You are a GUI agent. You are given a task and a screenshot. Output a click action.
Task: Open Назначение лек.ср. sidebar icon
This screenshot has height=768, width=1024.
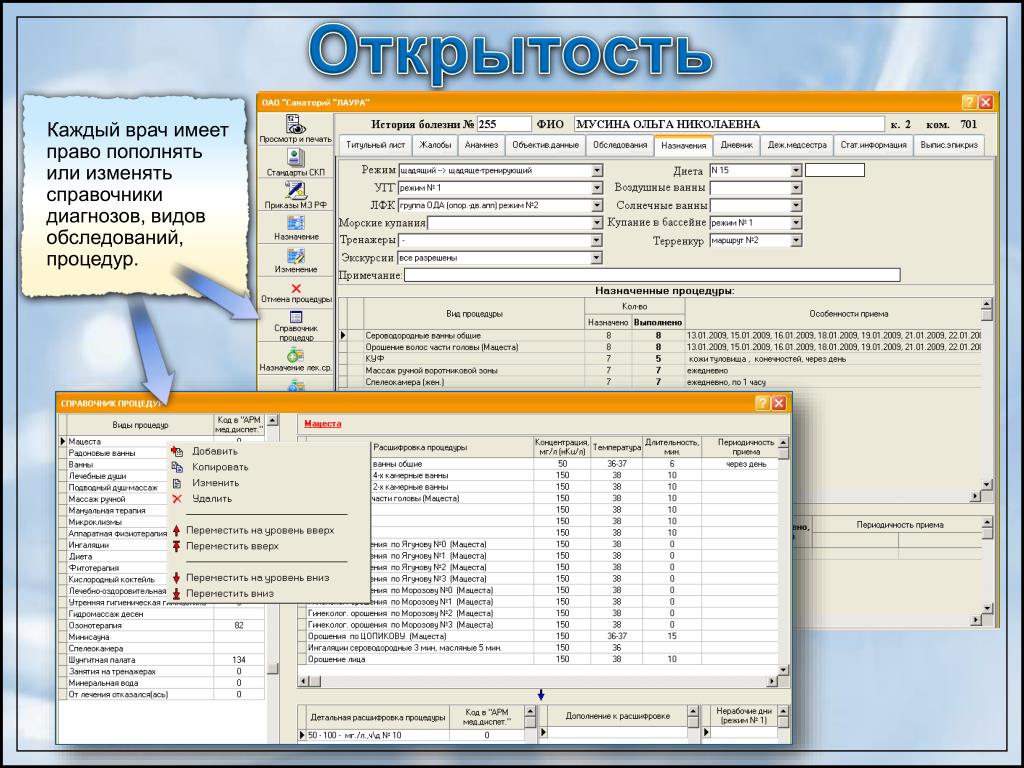coord(295,355)
